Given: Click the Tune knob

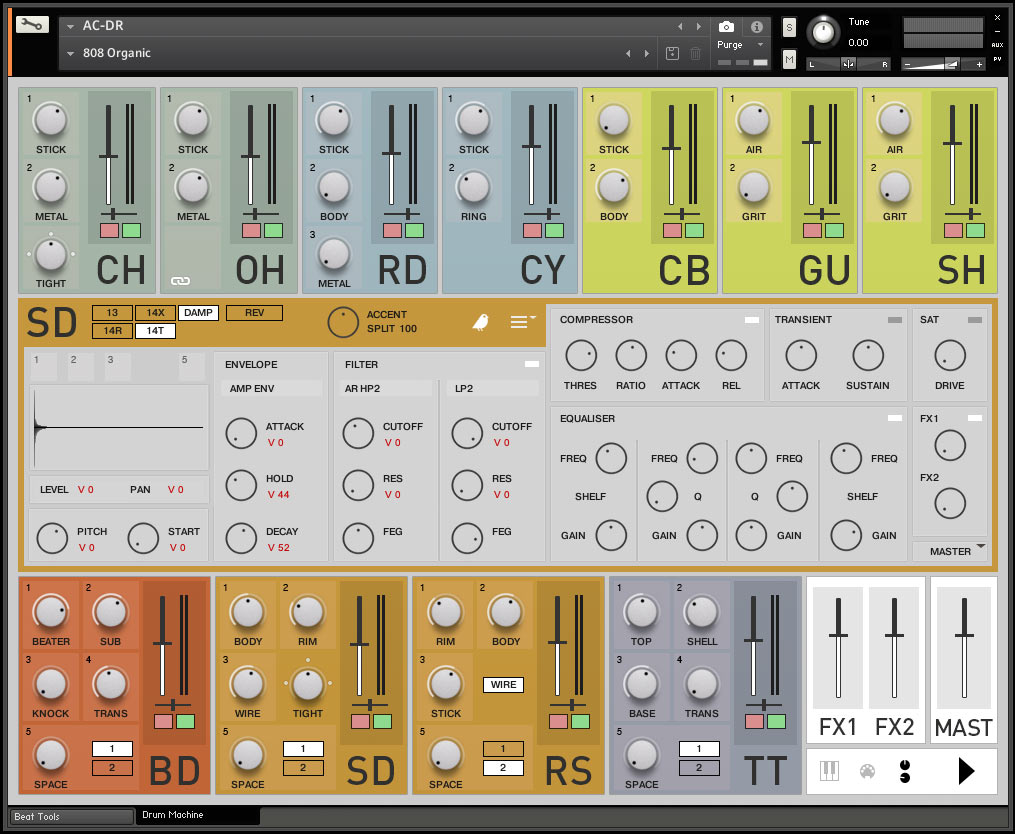Looking at the screenshot, I should point(824,32).
